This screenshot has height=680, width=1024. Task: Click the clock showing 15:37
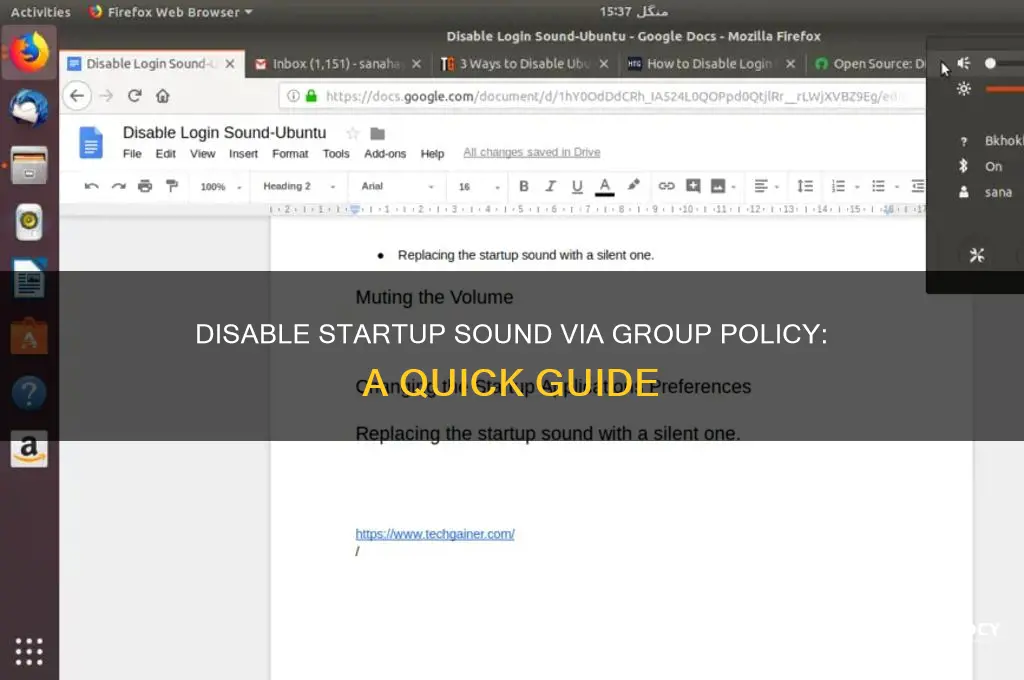633,12
